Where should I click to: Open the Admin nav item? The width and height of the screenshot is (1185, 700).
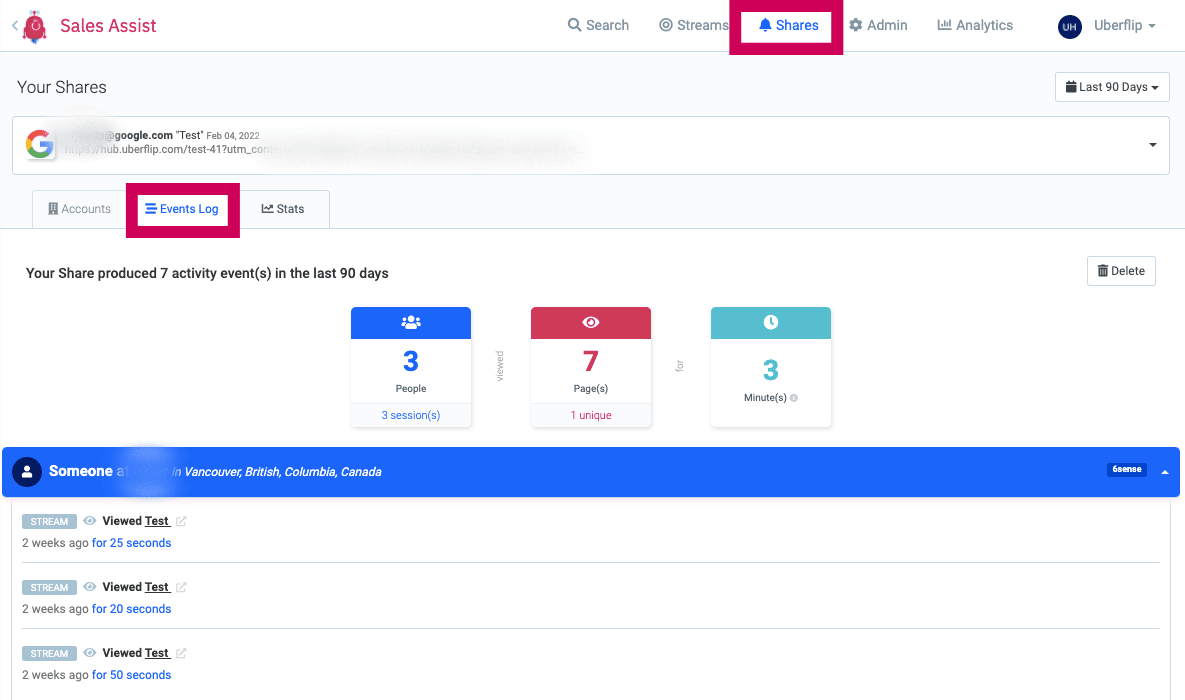pos(877,25)
